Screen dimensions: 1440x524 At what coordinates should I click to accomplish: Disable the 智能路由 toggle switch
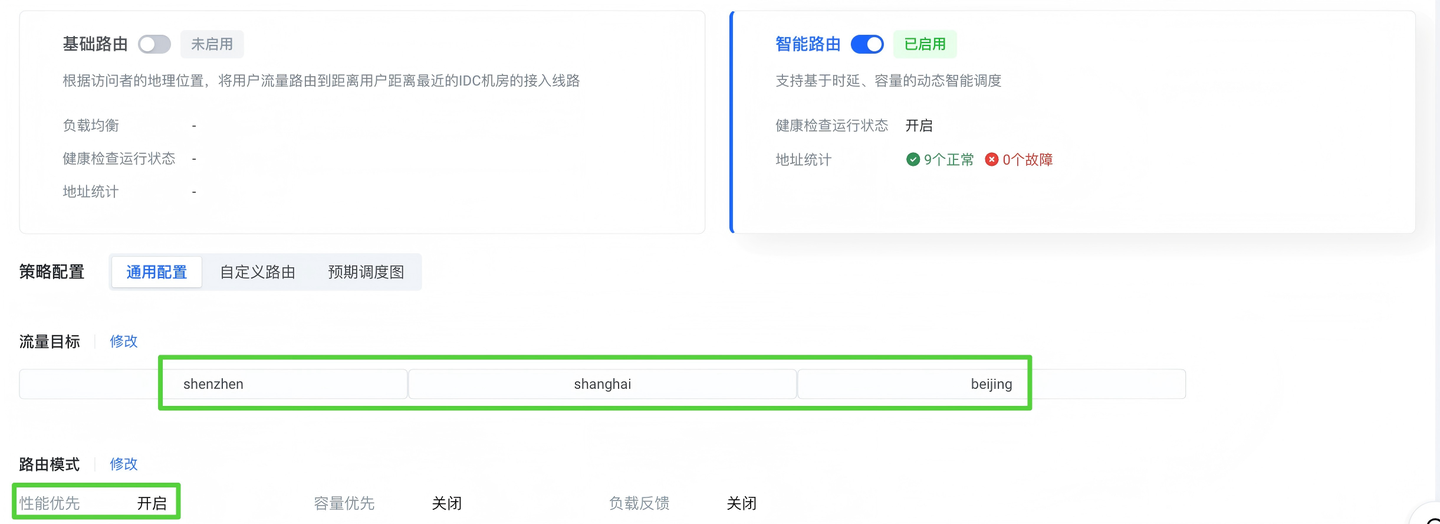point(867,44)
